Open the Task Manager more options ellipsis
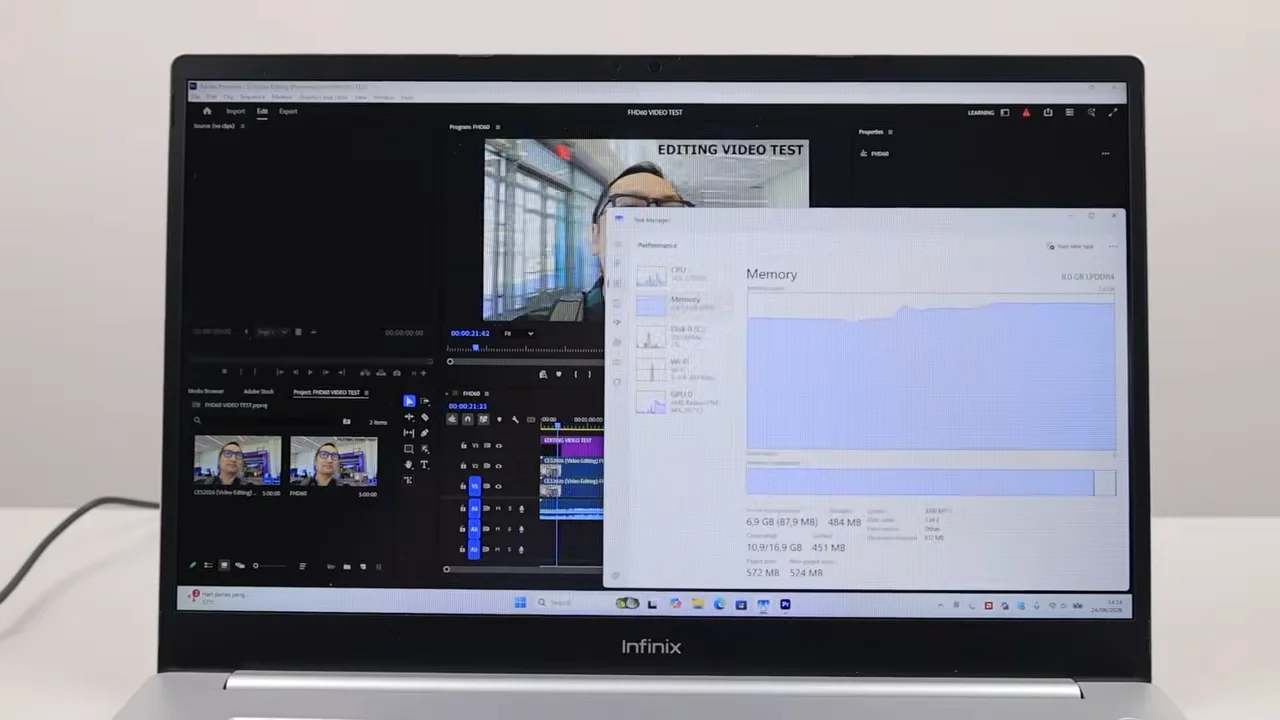 pyautogui.click(x=1113, y=246)
